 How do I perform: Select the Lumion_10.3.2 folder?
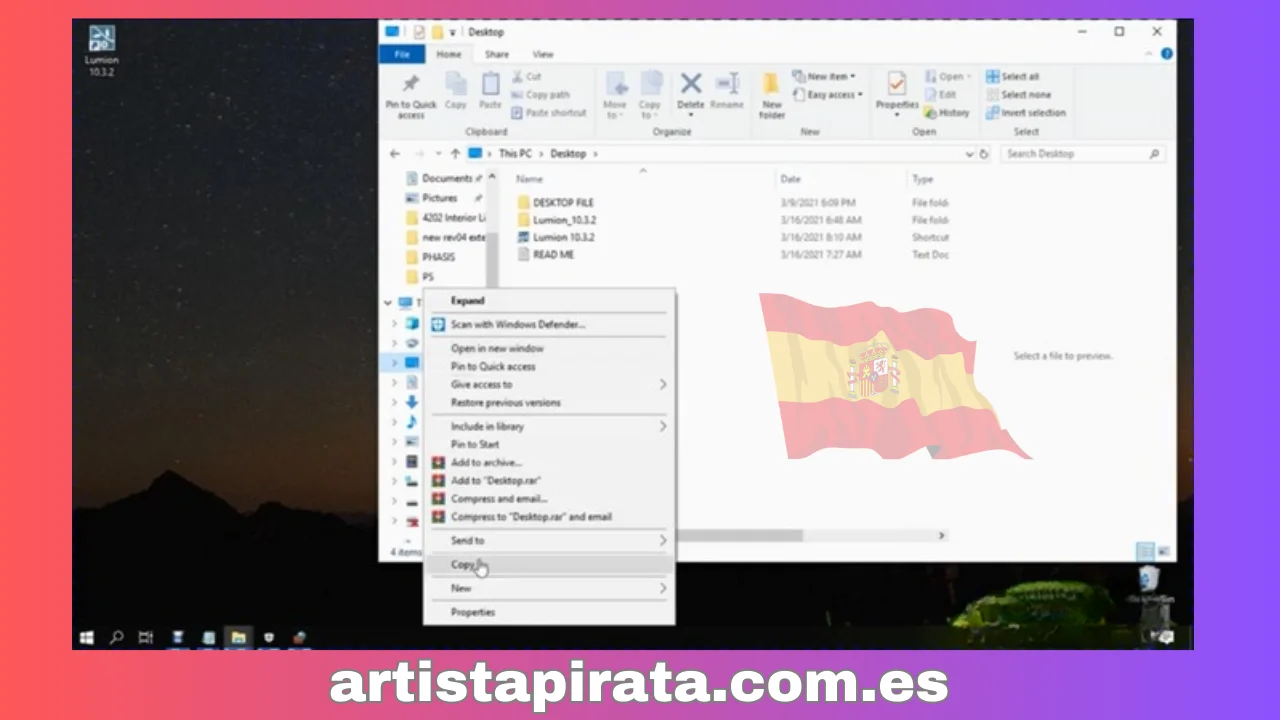click(x=557, y=220)
